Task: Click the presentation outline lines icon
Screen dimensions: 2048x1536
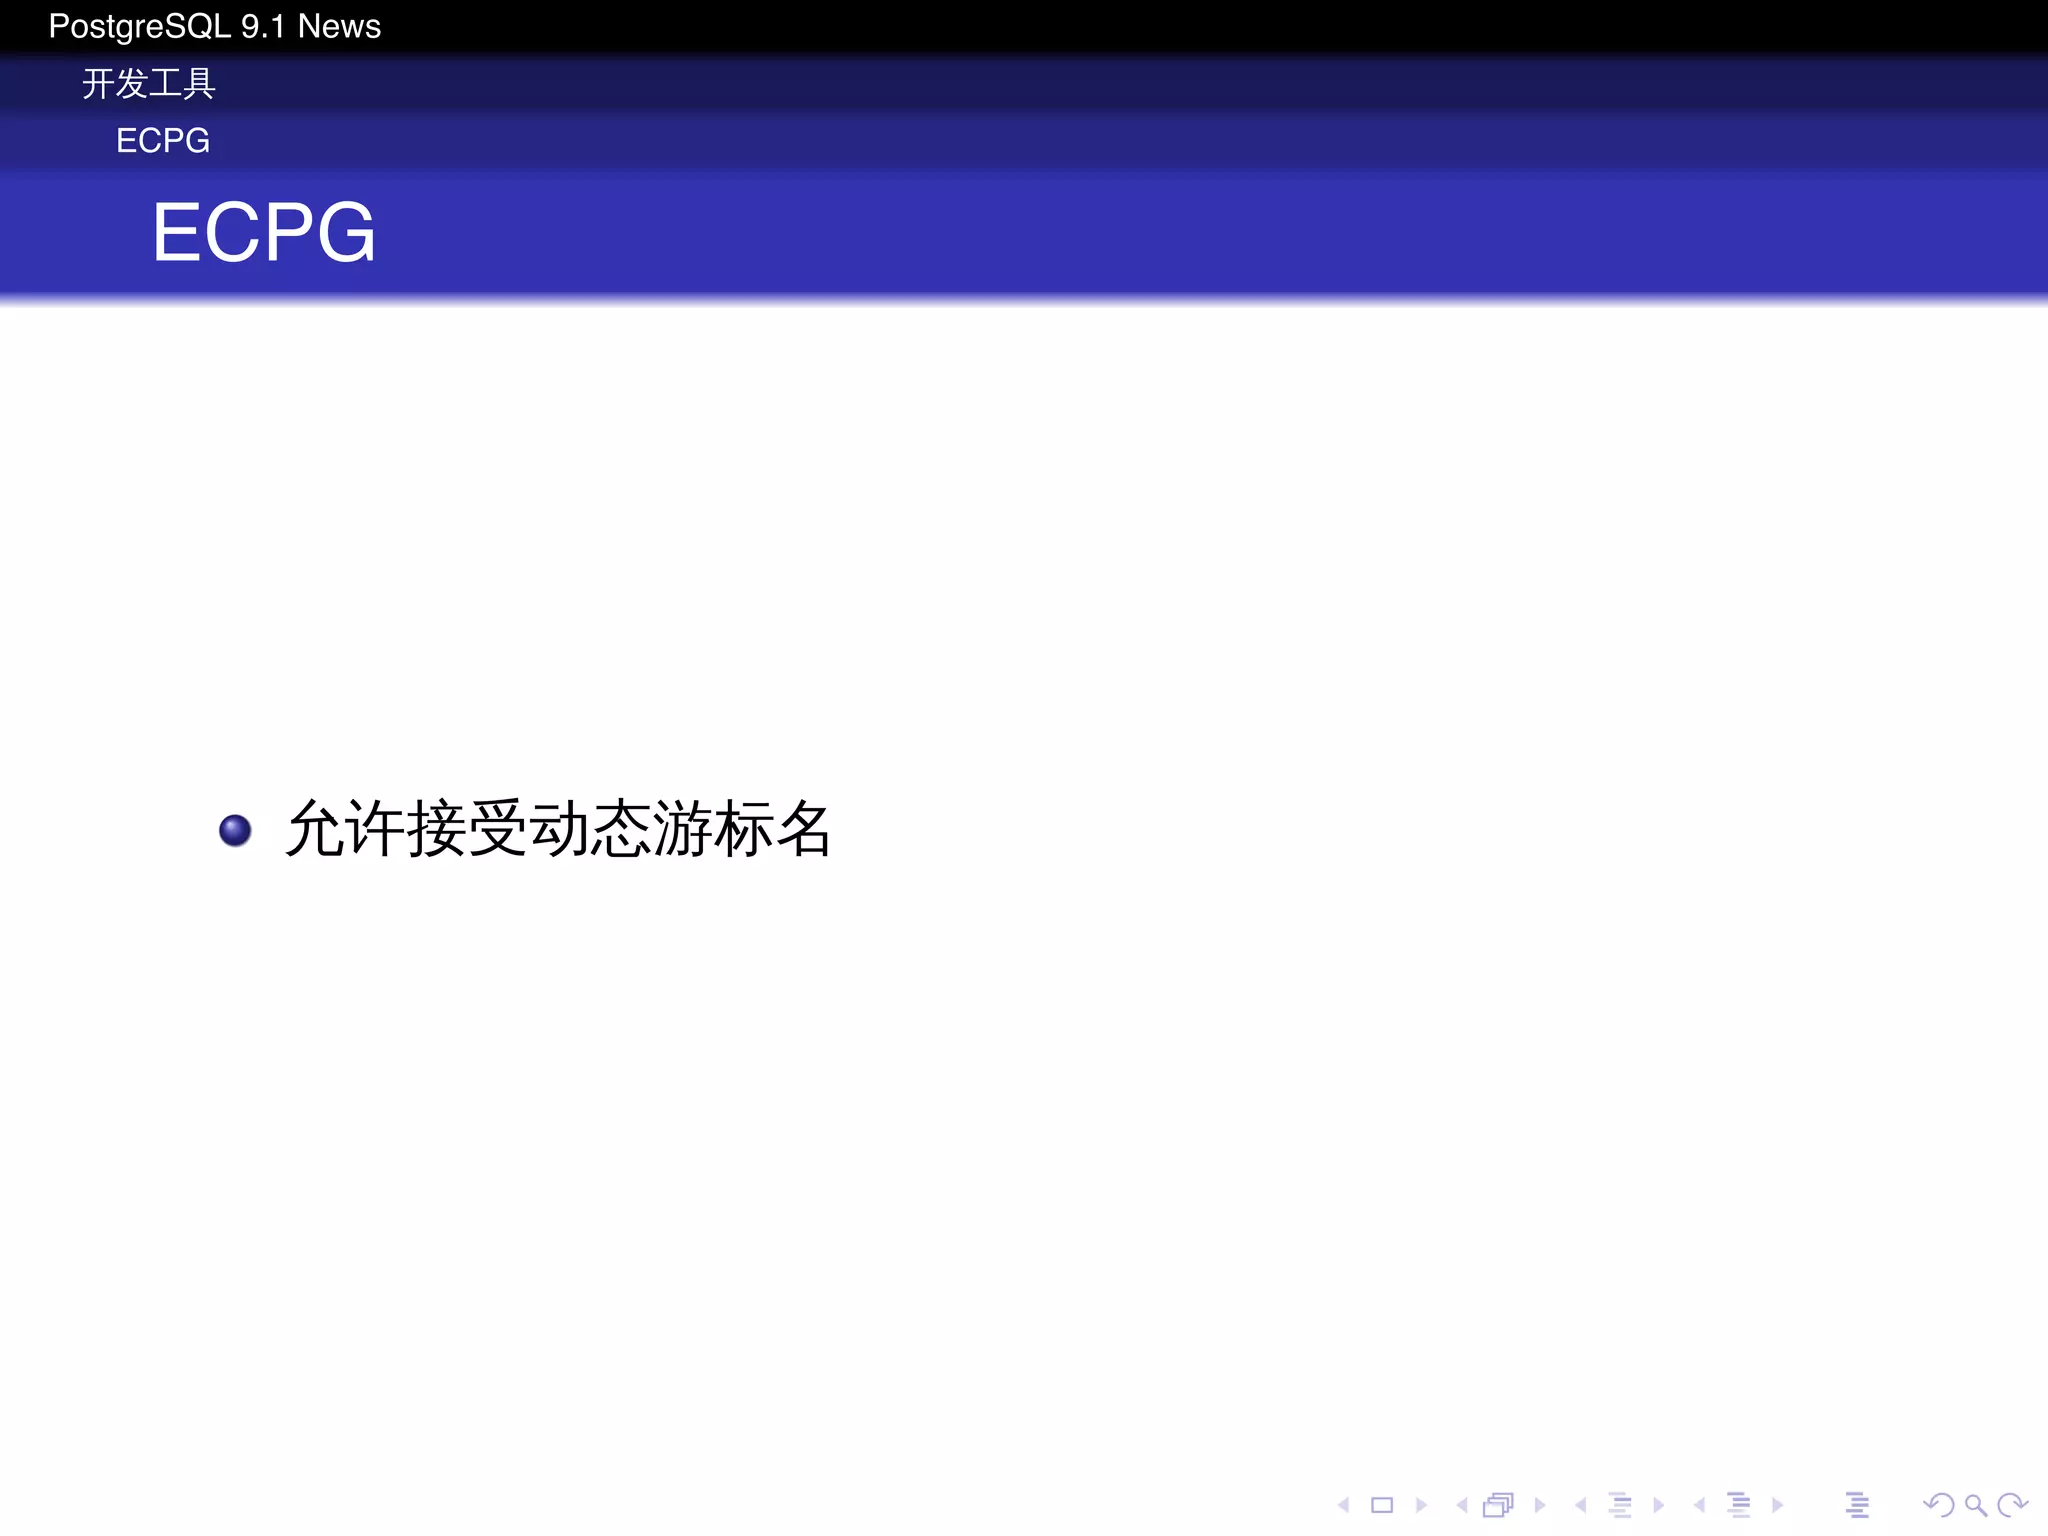Action: pyautogui.click(x=1857, y=1504)
